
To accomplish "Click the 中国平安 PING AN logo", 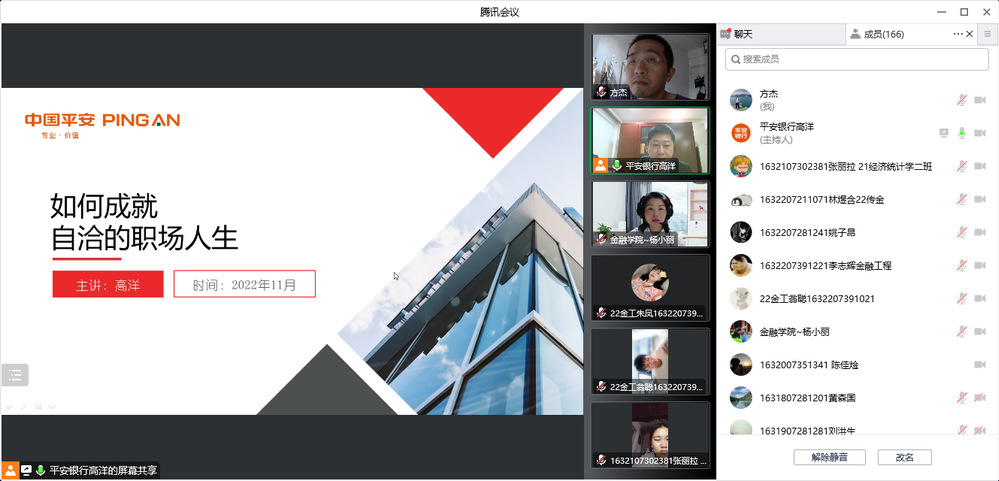I will tap(103, 120).
